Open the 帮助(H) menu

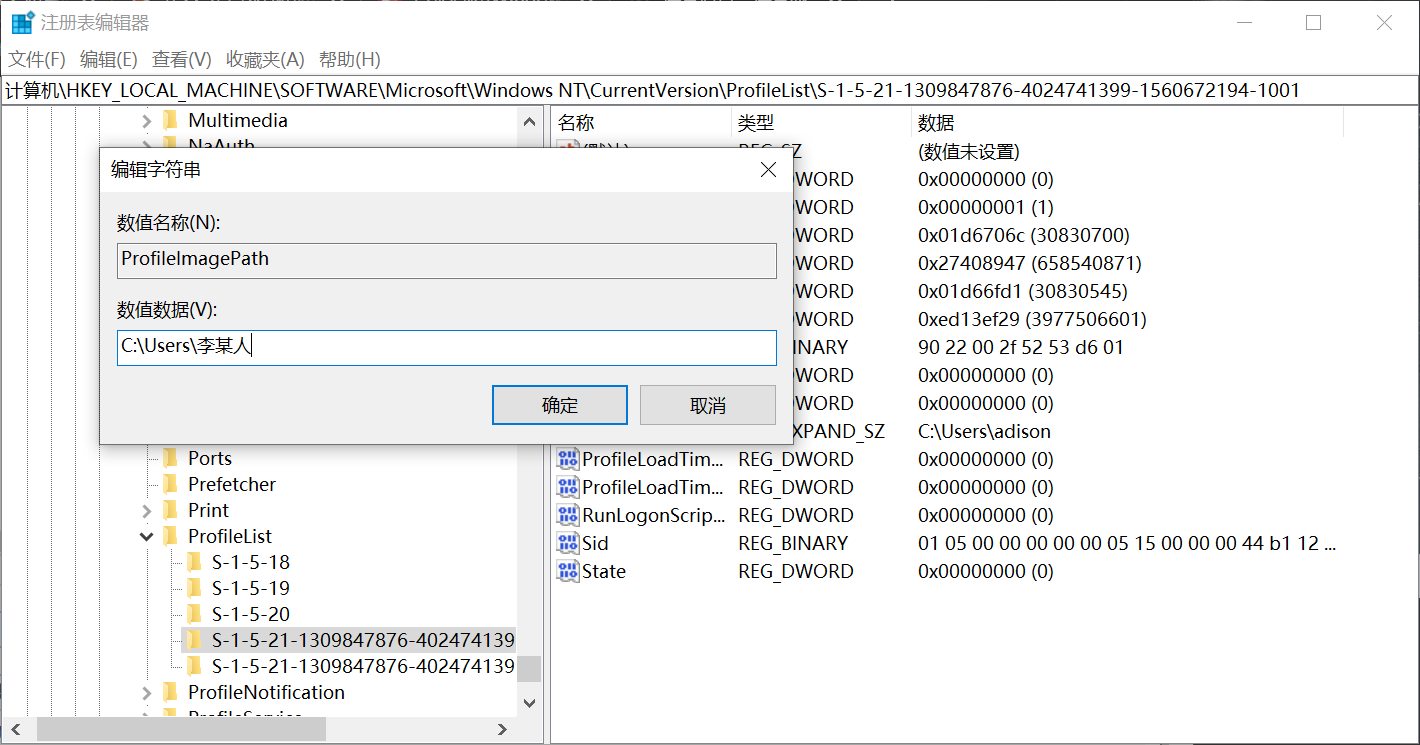(350, 60)
